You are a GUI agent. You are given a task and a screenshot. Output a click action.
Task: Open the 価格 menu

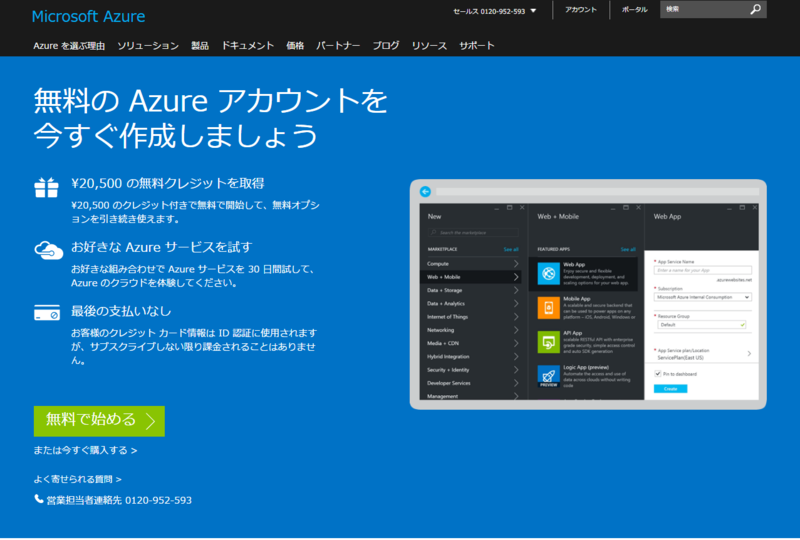coord(295,46)
